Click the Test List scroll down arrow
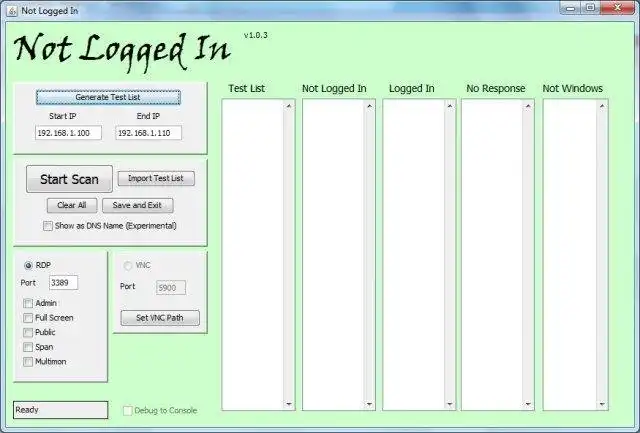Image resolution: width=640 pixels, height=433 pixels. [x=289, y=404]
